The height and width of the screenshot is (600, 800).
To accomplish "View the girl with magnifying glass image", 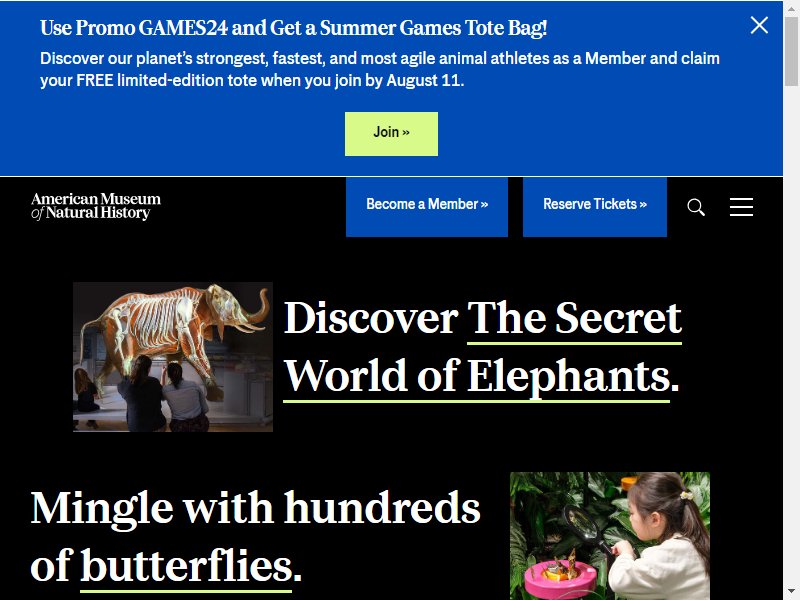I will click(610, 536).
